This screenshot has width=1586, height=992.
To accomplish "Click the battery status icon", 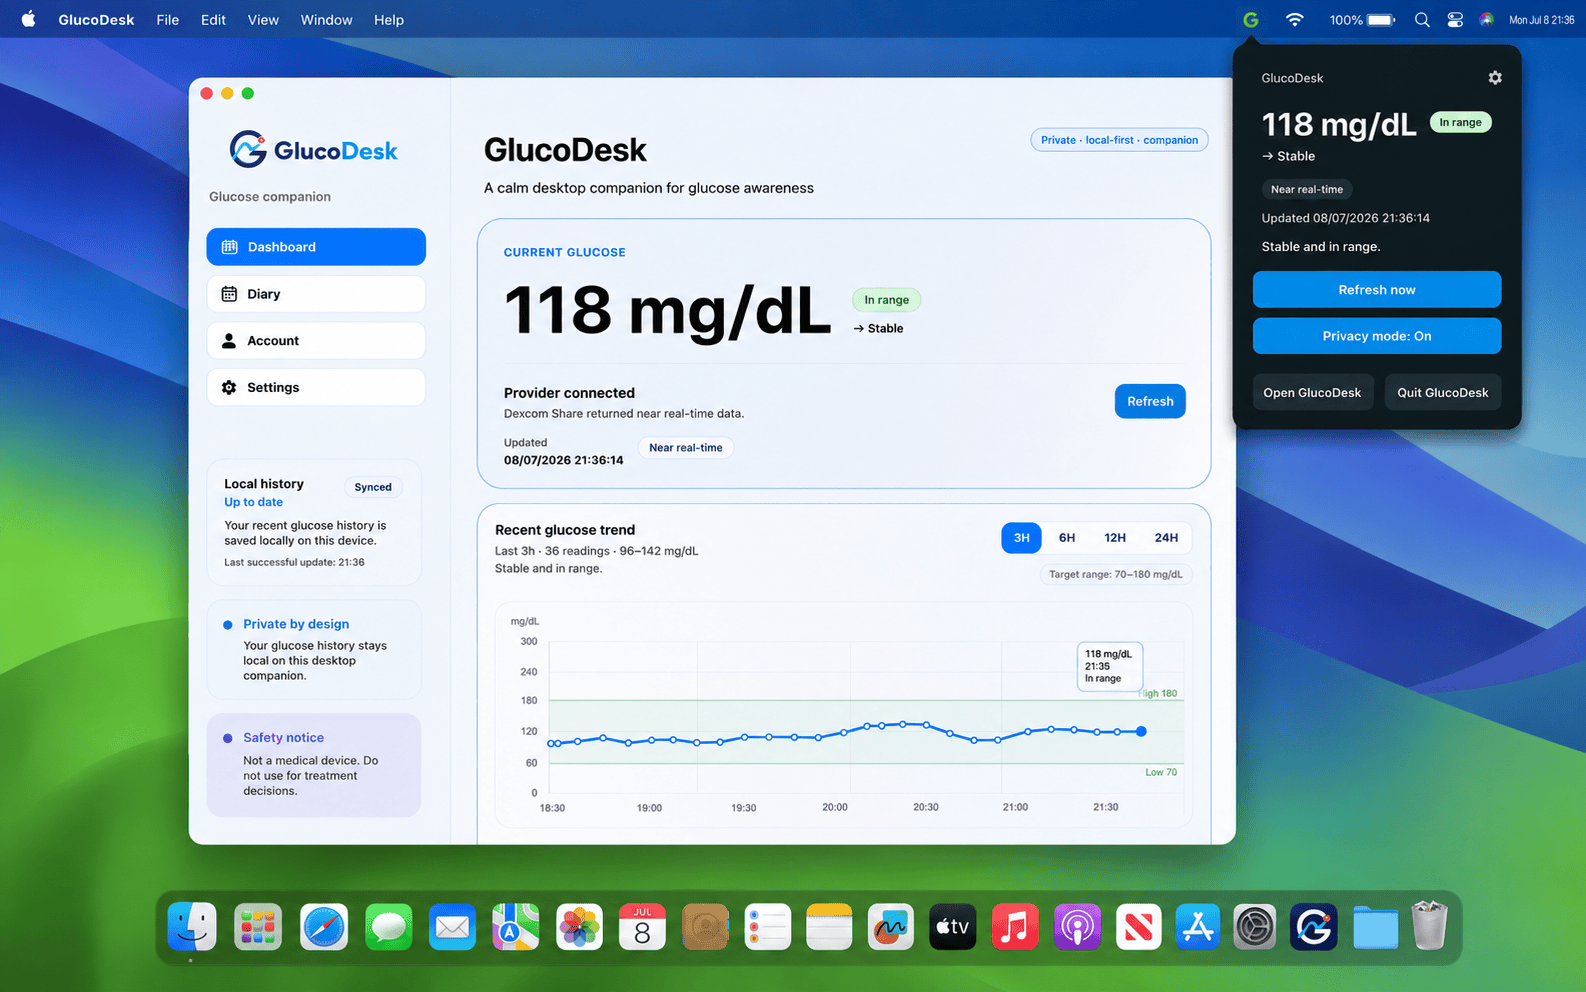I will [x=1381, y=20].
